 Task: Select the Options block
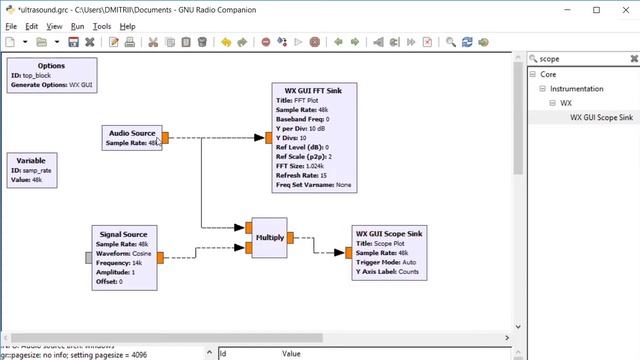52,75
